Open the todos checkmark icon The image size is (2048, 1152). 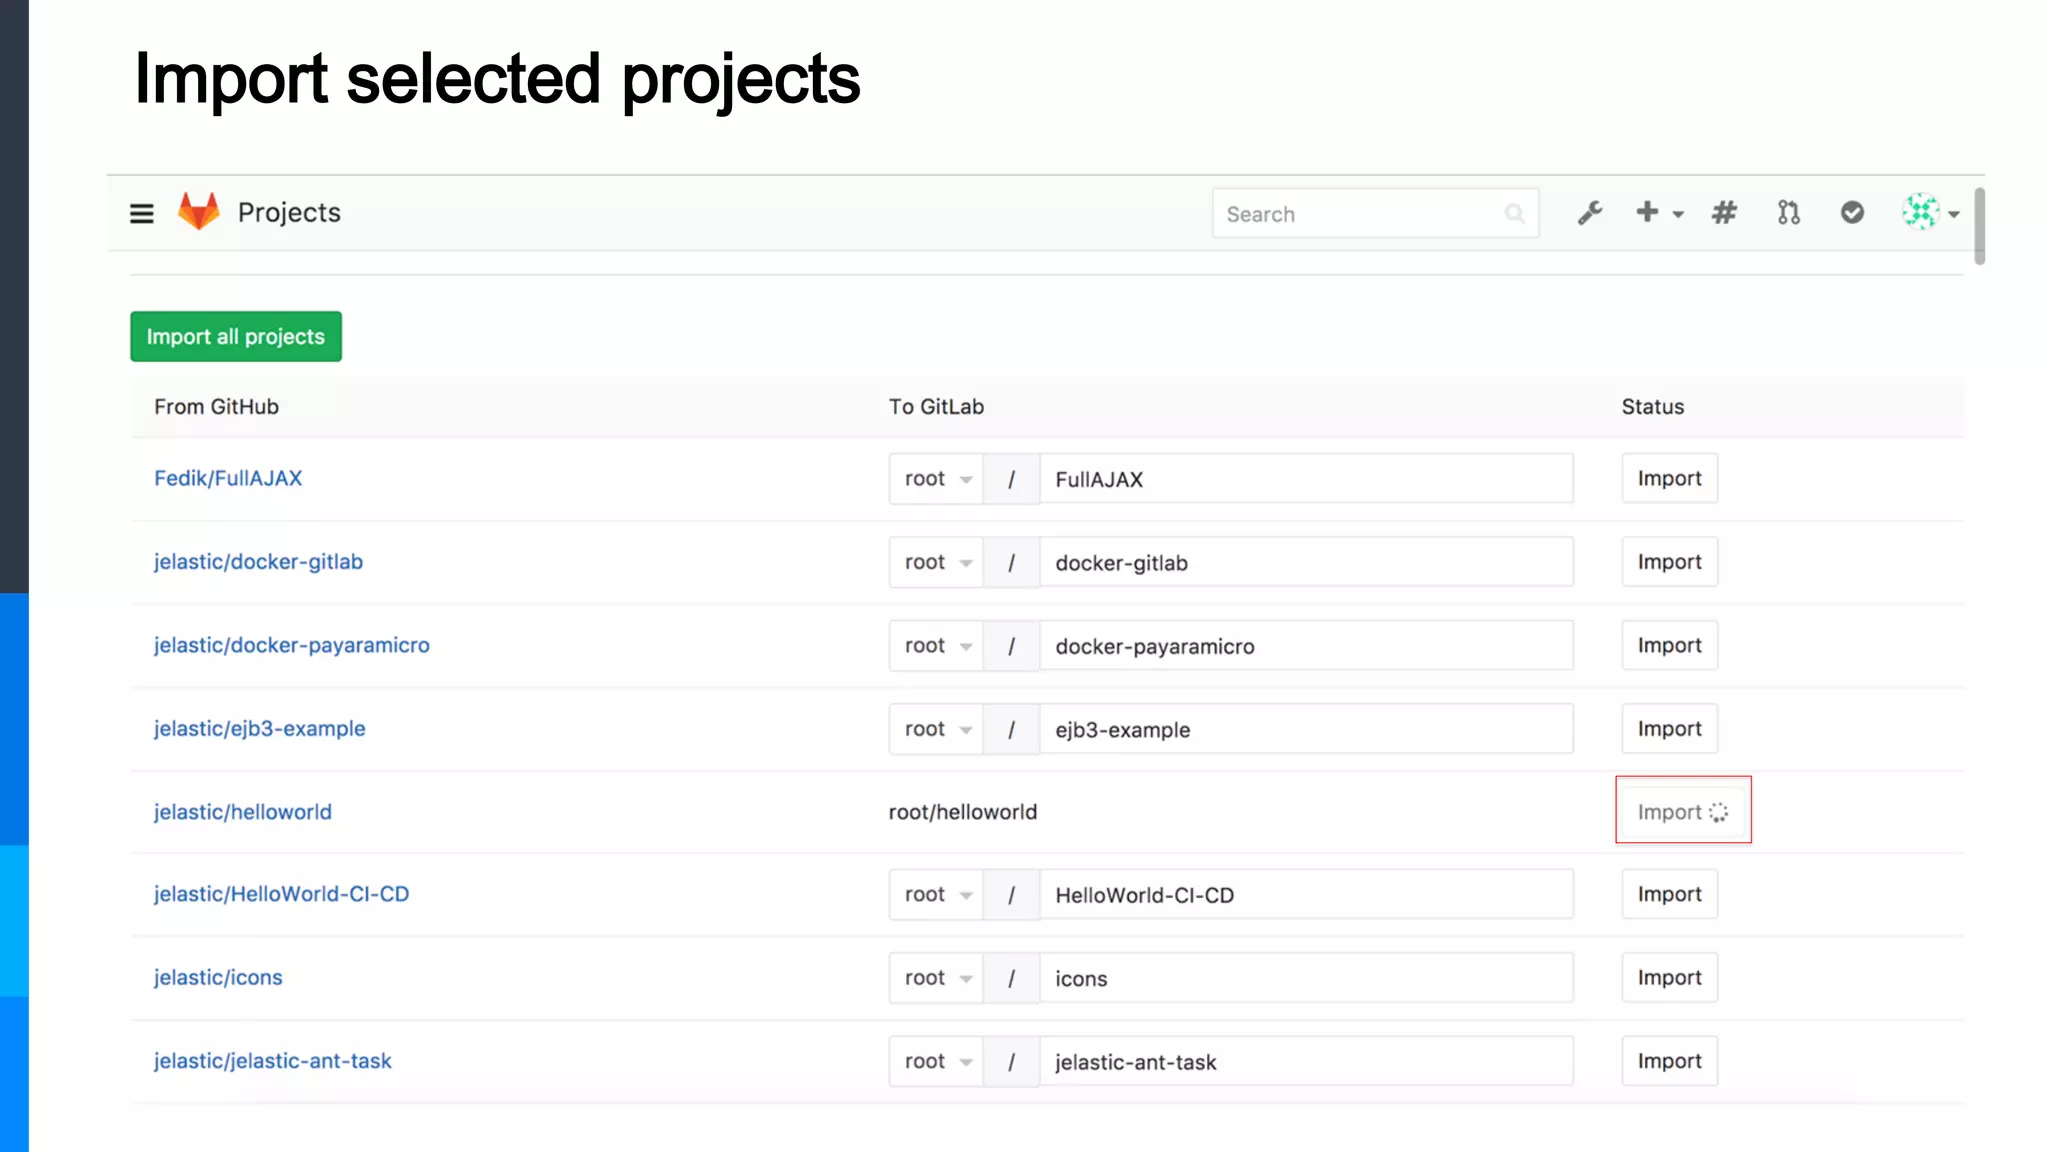click(x=1852, y=212)
